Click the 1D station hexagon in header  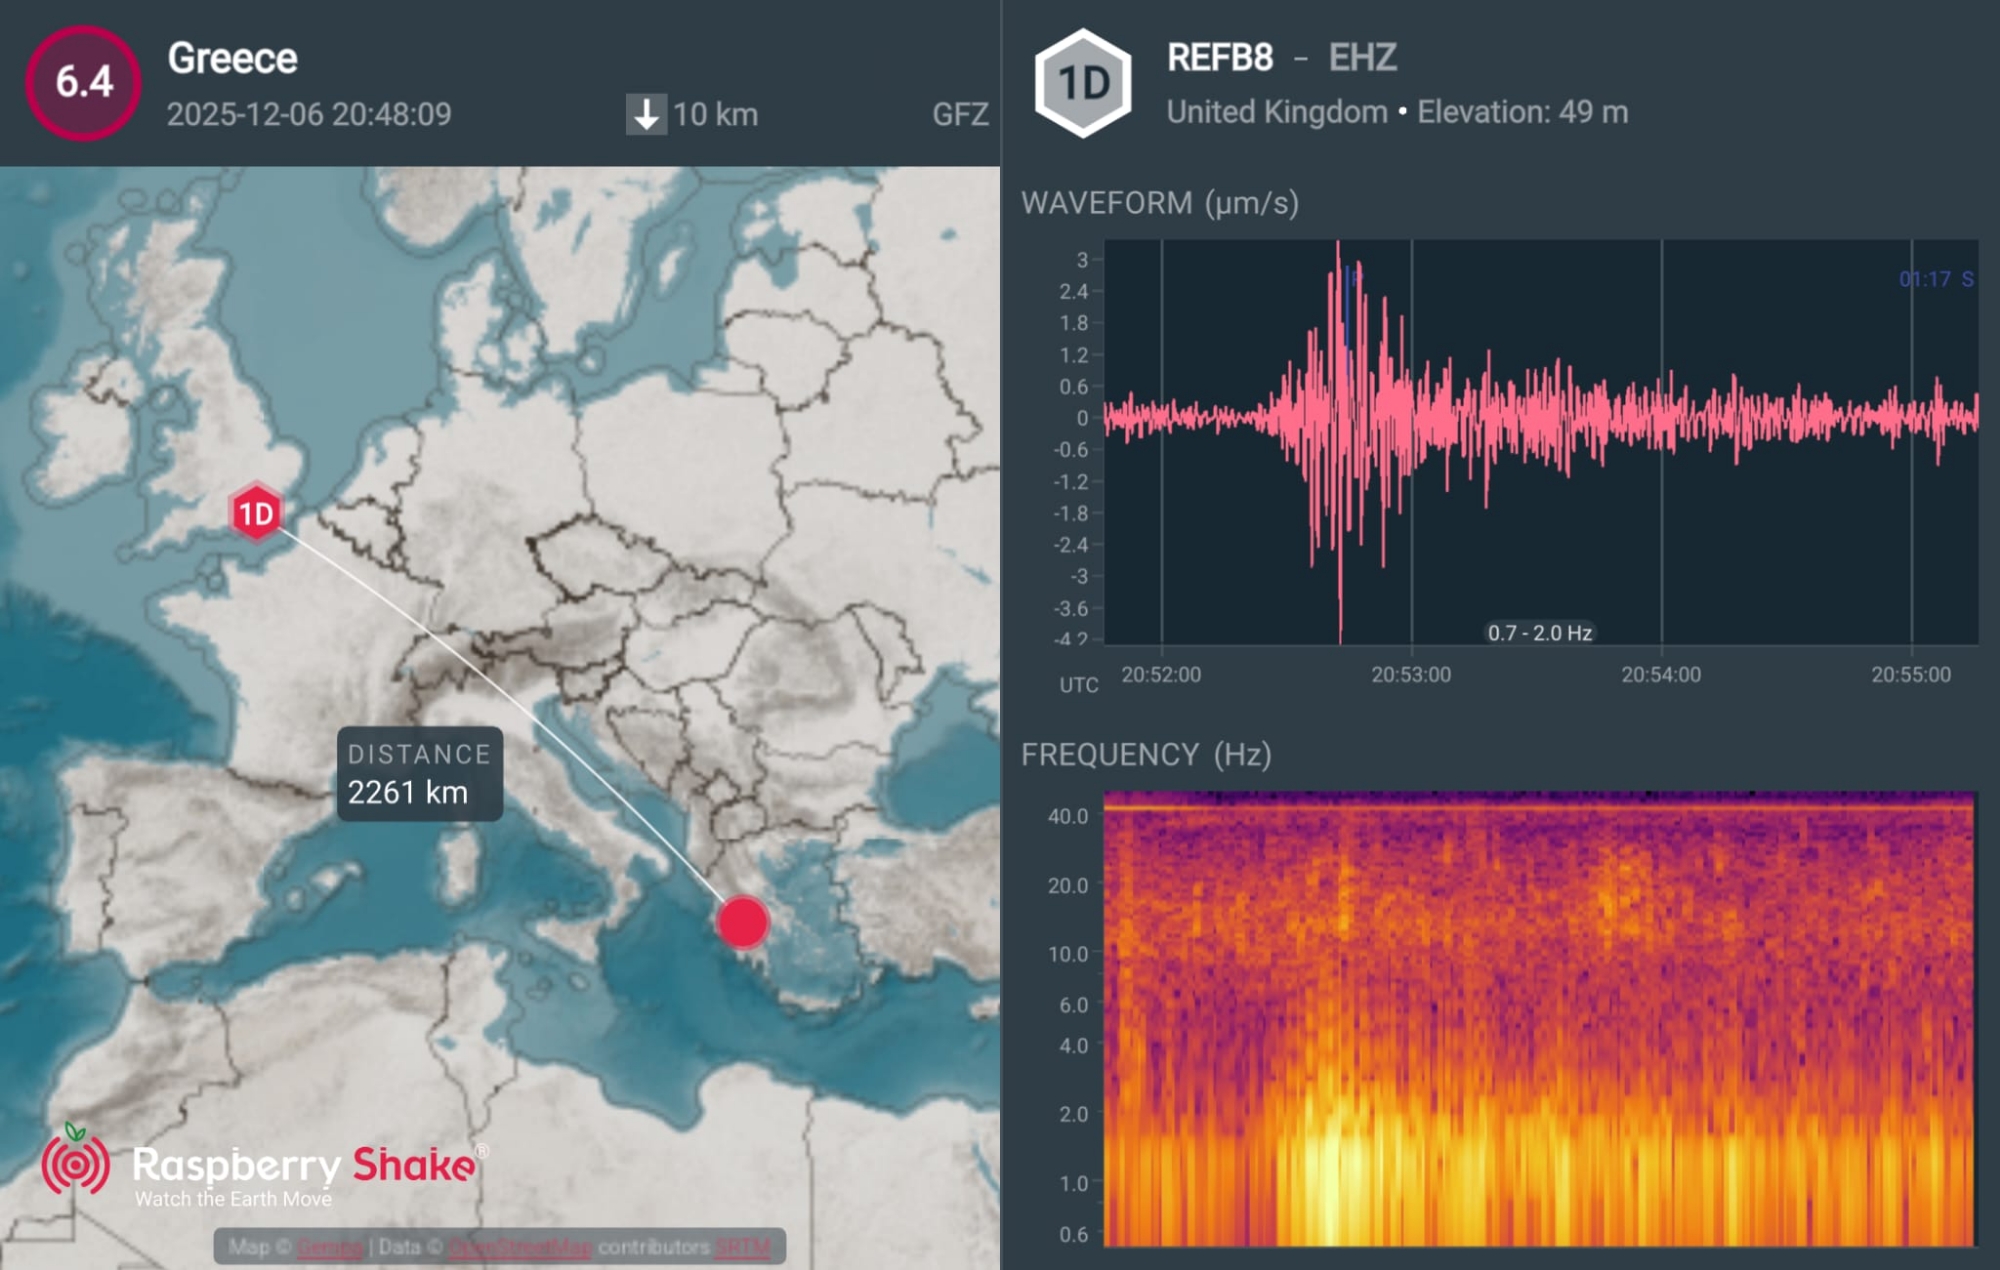pos(1083,83)
